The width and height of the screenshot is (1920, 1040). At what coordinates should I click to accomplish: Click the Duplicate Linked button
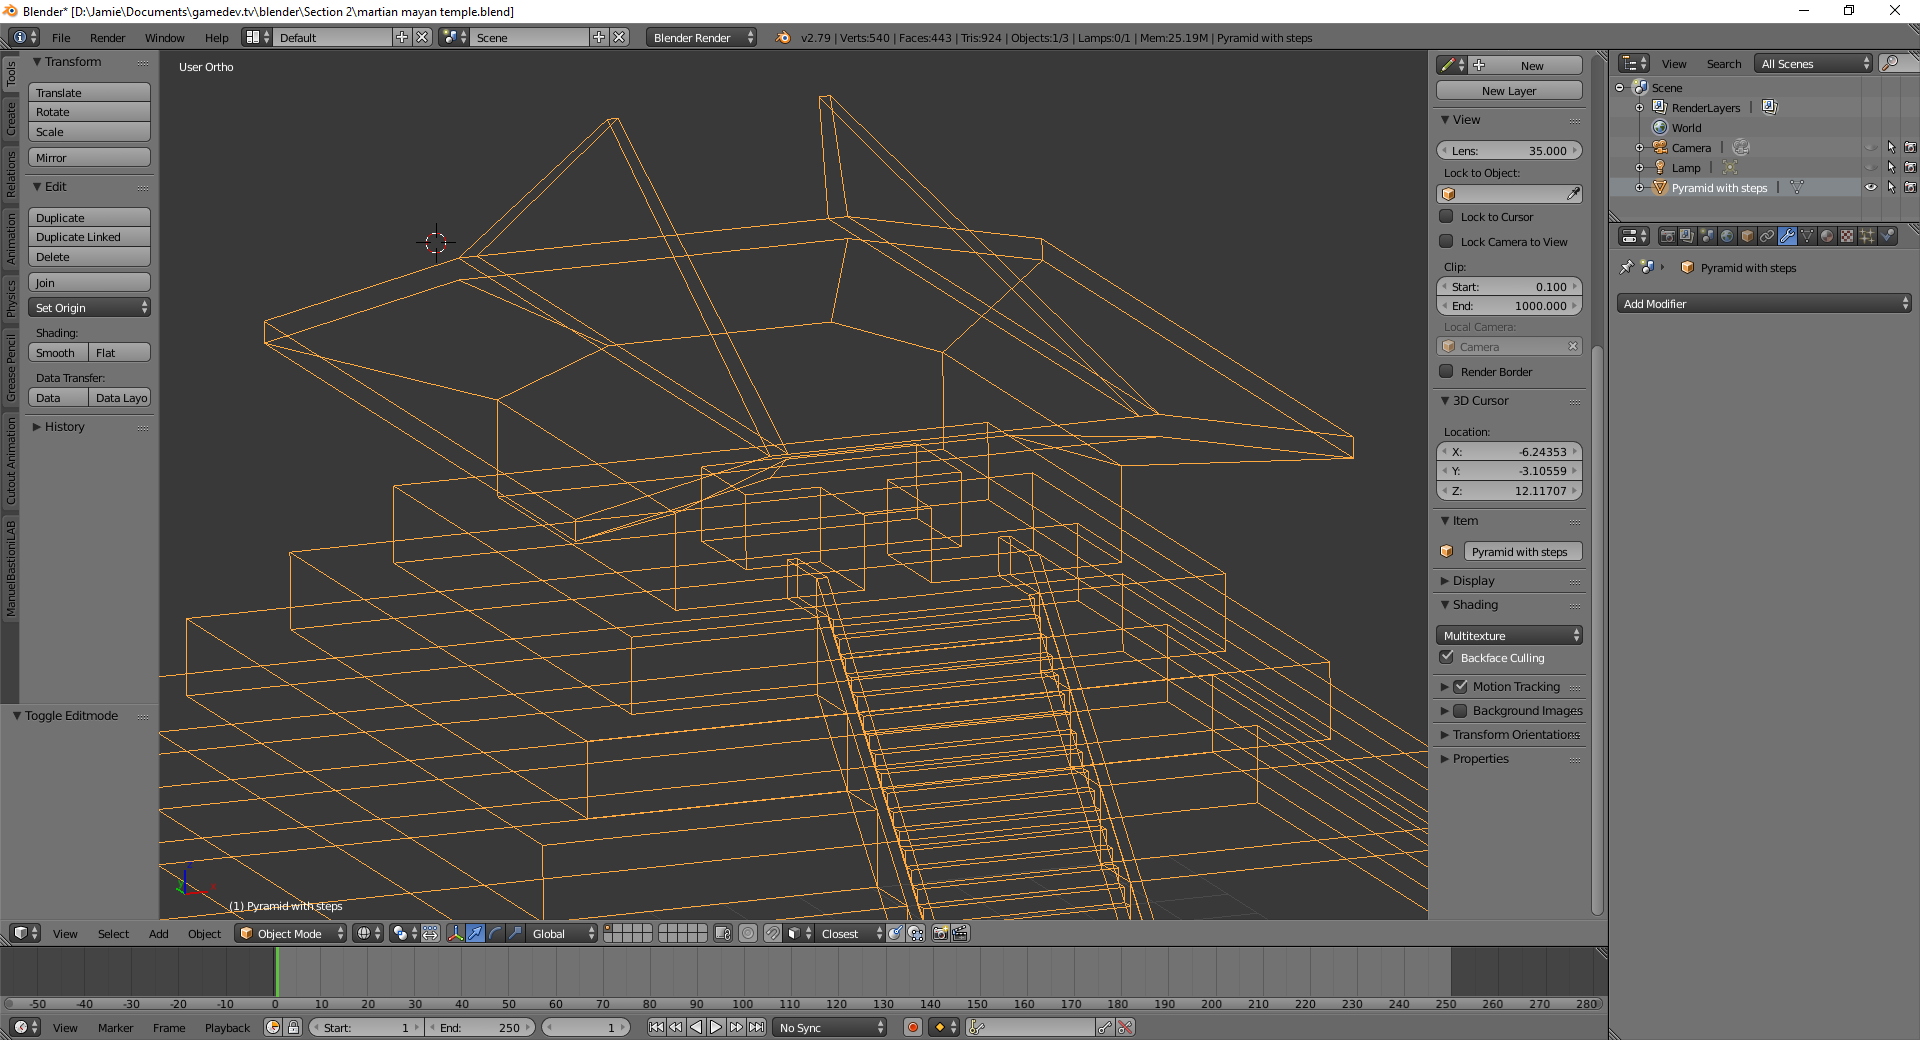[x=89, y=237]
